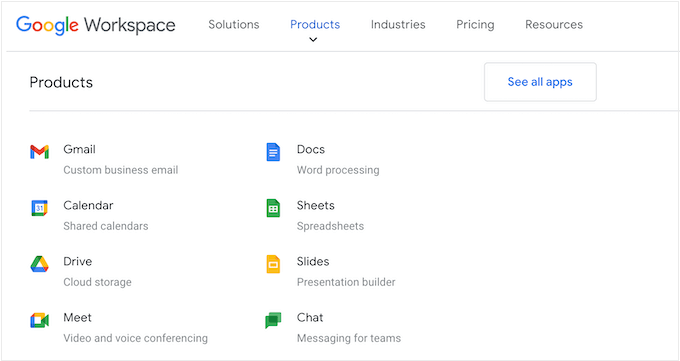Open the Resources menu
Image resolution: width=680 pixels, height=361 pixels.
click(x=554, y=24)
